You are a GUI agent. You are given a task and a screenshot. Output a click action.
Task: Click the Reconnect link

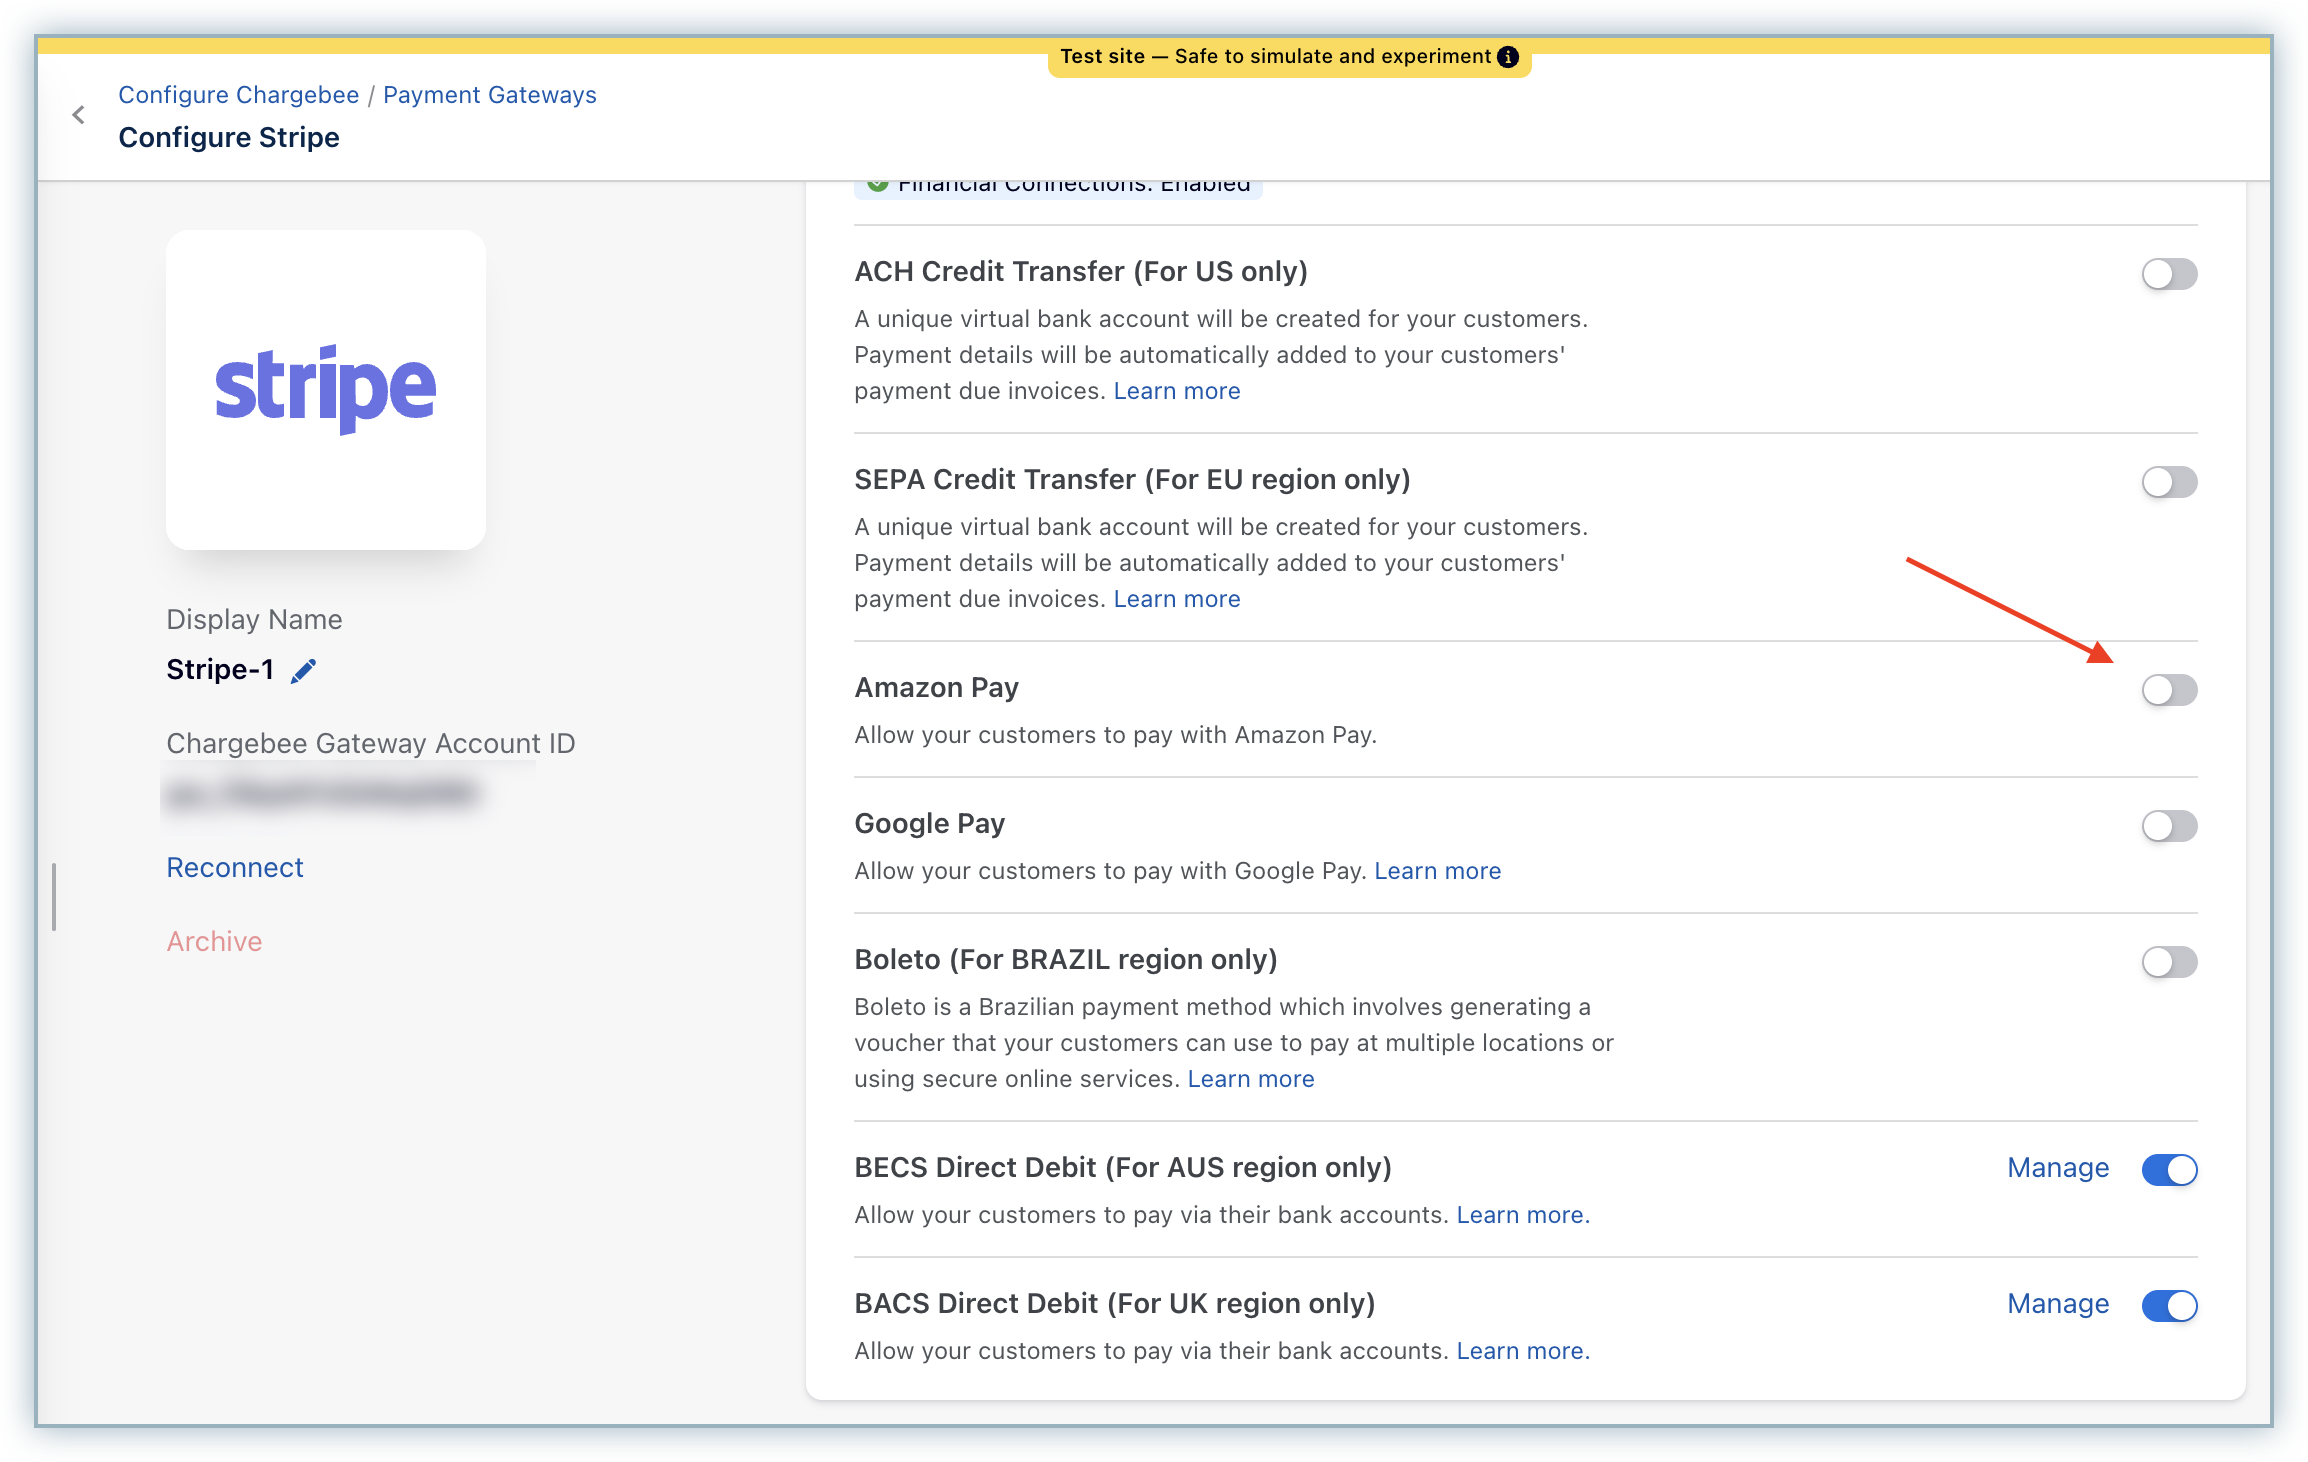tap(235, 868)
